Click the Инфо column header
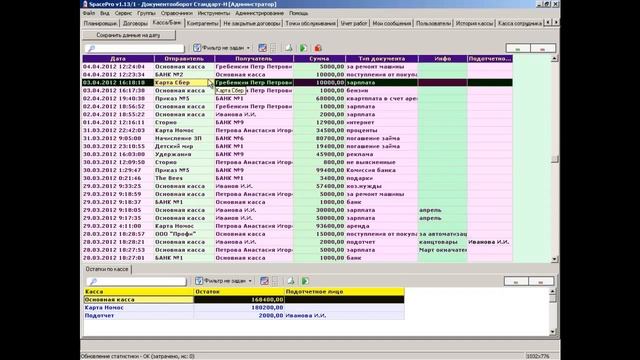The width and height of the screenshot is (640, 360). 442,59
